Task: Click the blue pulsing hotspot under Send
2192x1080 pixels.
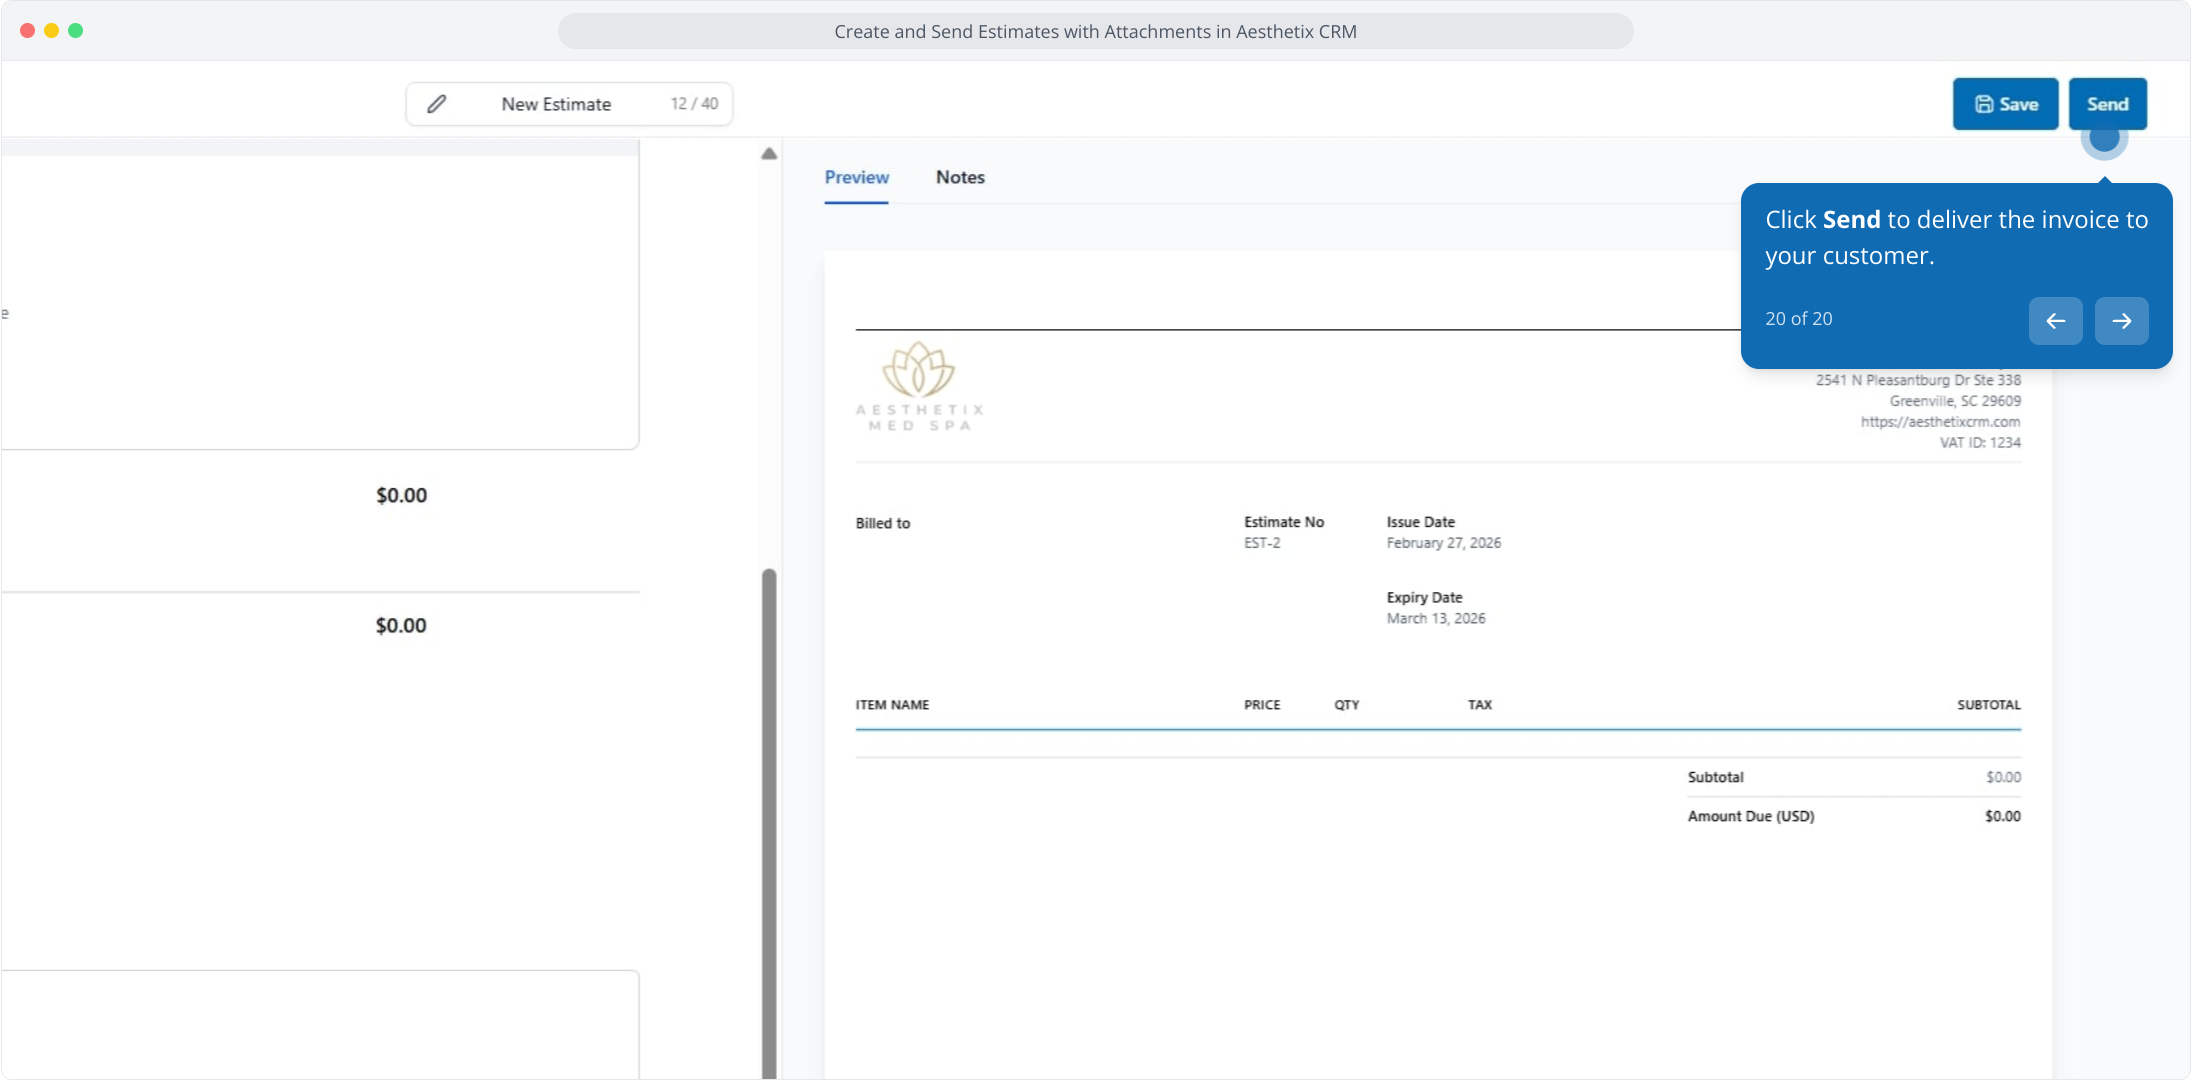Action: pos(2104,139)
